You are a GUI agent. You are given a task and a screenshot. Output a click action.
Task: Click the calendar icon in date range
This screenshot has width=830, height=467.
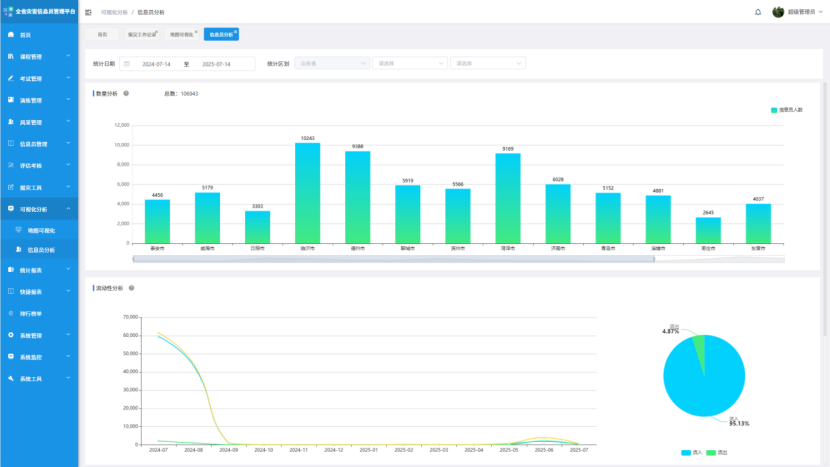[x=127, y=64]
